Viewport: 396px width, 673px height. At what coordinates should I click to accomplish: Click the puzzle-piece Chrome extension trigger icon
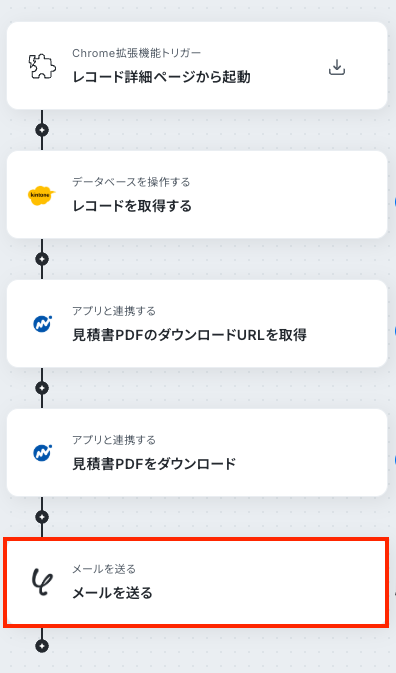(x=42, y=66)
